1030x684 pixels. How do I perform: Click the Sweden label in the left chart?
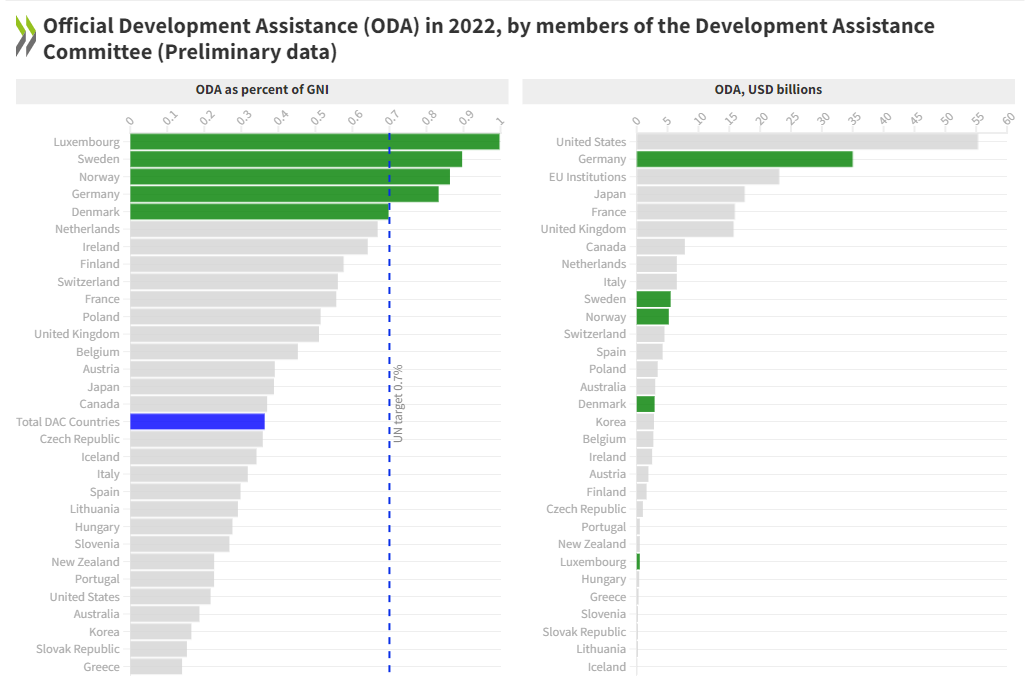[x=96, y=158]
